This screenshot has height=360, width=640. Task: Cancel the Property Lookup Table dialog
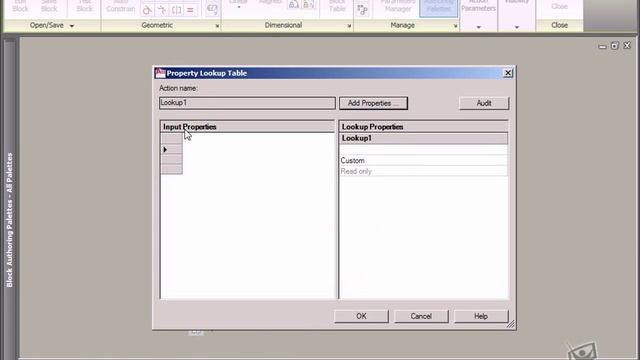click(421, 316)
